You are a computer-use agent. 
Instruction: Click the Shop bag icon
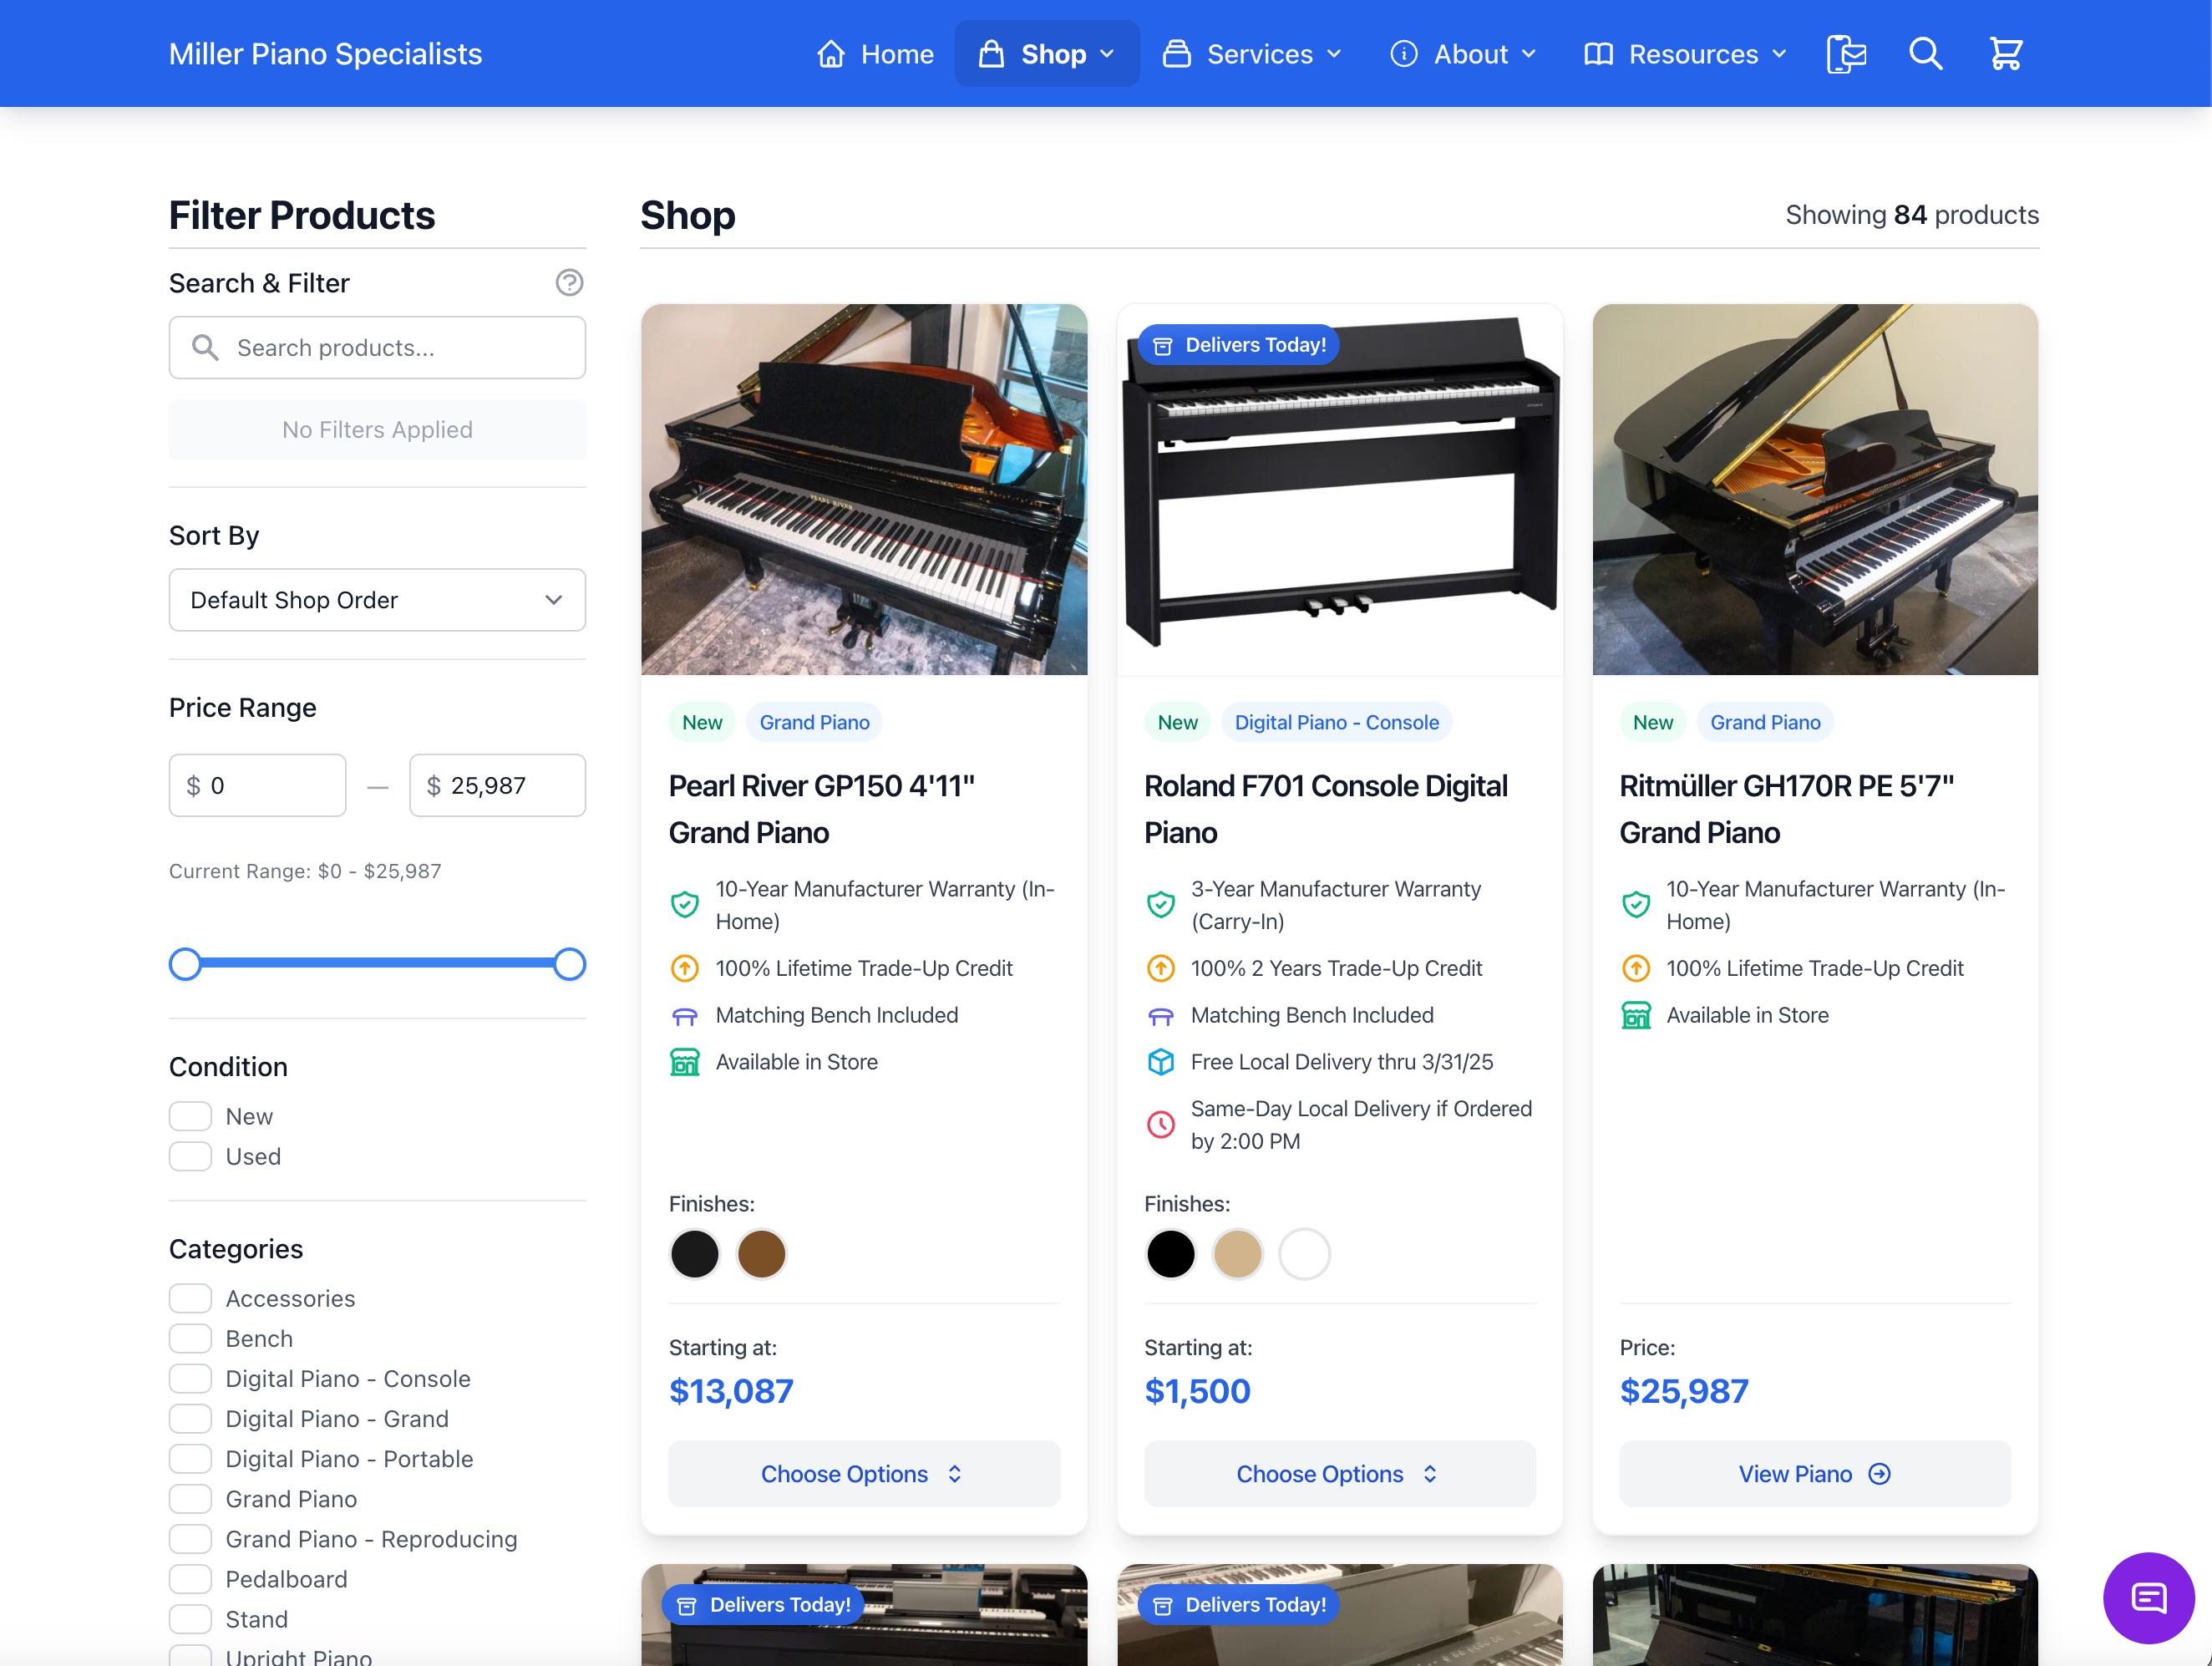point(991,54)
